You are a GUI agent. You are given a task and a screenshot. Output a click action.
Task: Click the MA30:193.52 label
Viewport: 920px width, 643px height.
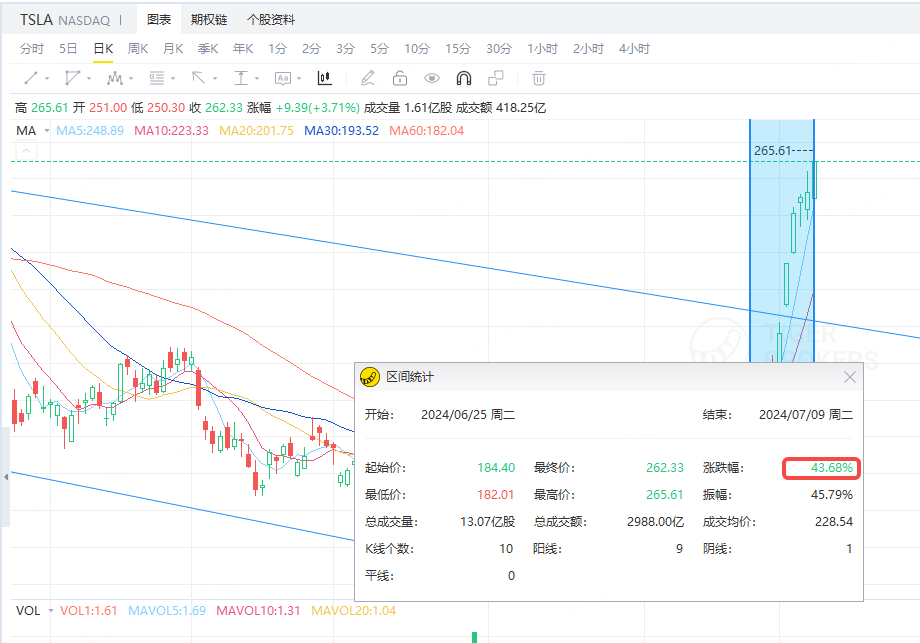point(341,130)
